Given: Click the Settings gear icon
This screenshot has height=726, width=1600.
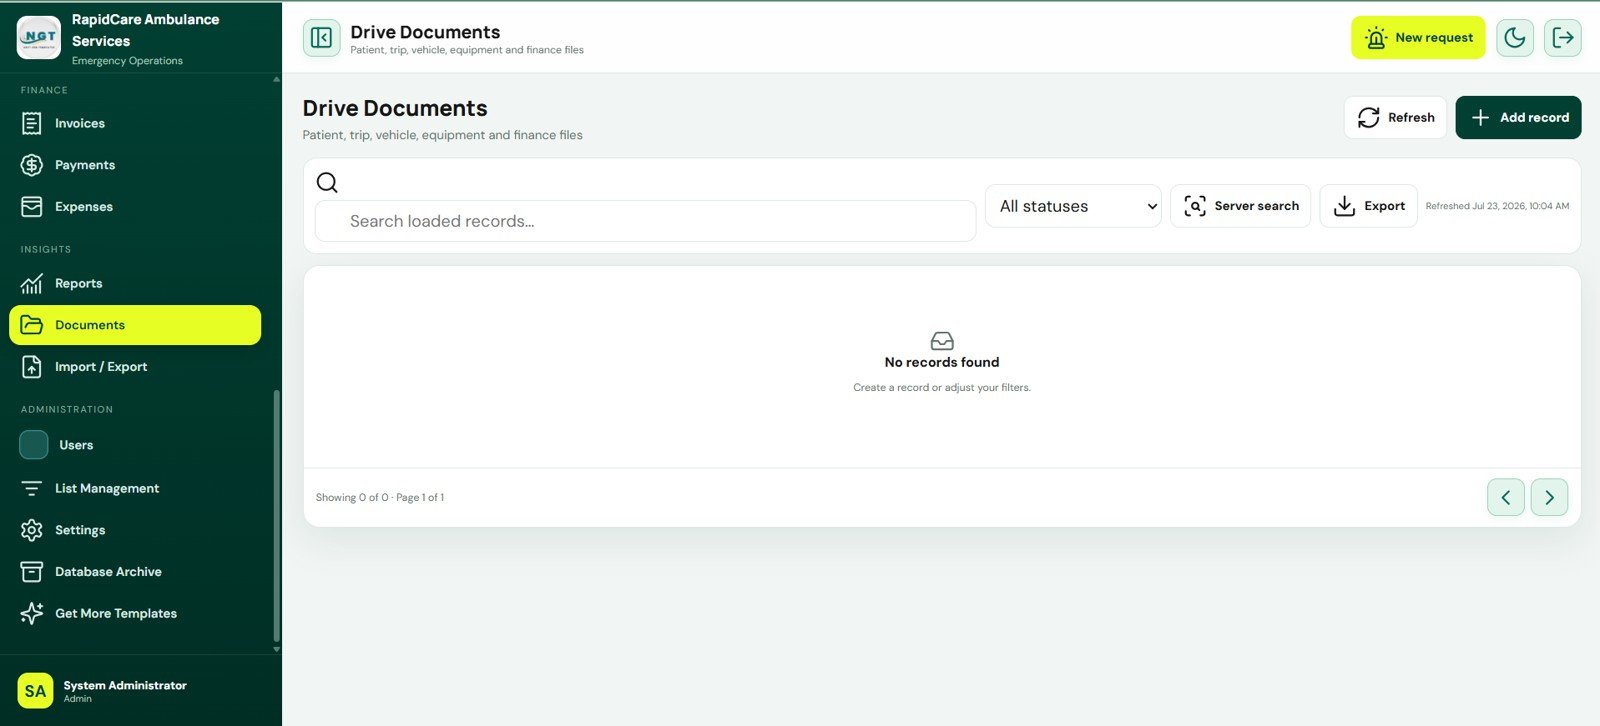Looking at the screenshot, I should point(32,530).
